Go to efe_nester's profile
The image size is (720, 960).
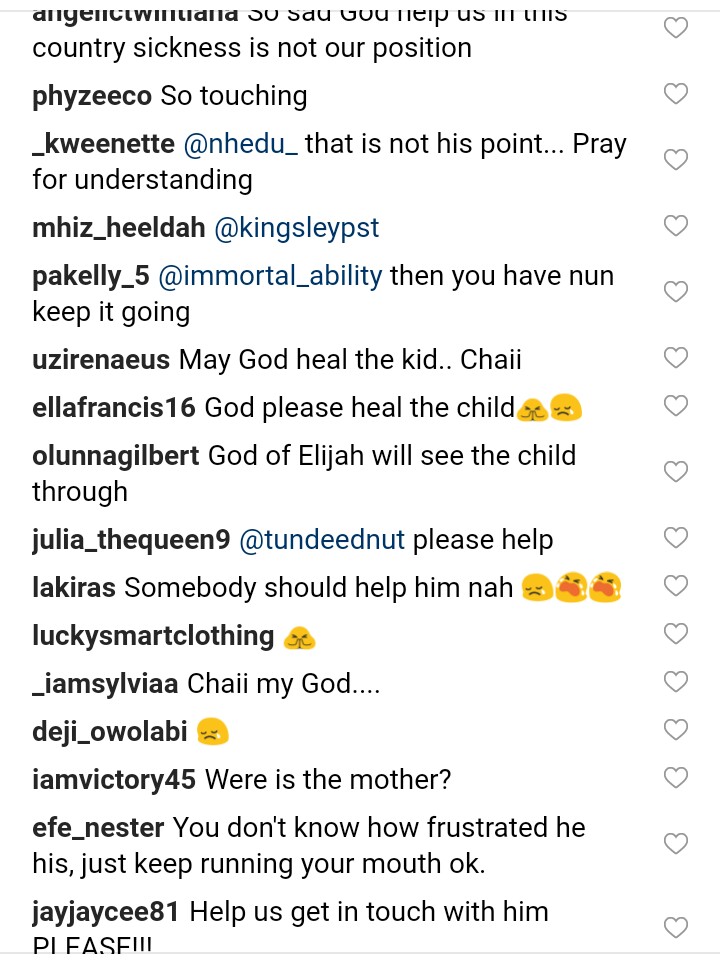click(97, 828)
